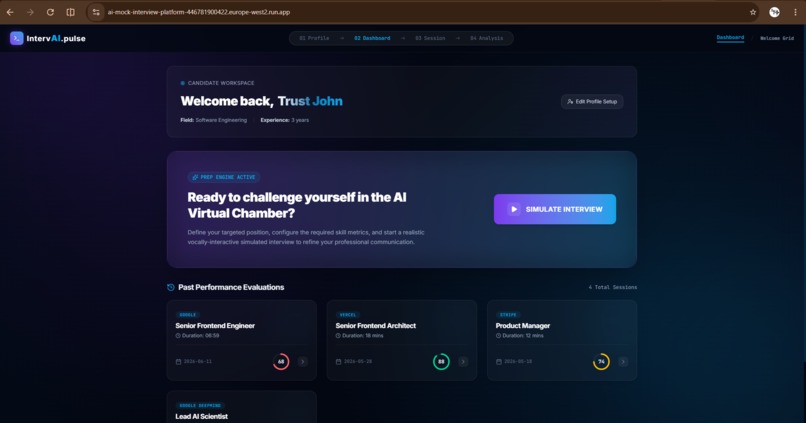Viewport: 806px width, 423px height.
Task: Click the Edit Profile Setup button
Action: [592, 102]
